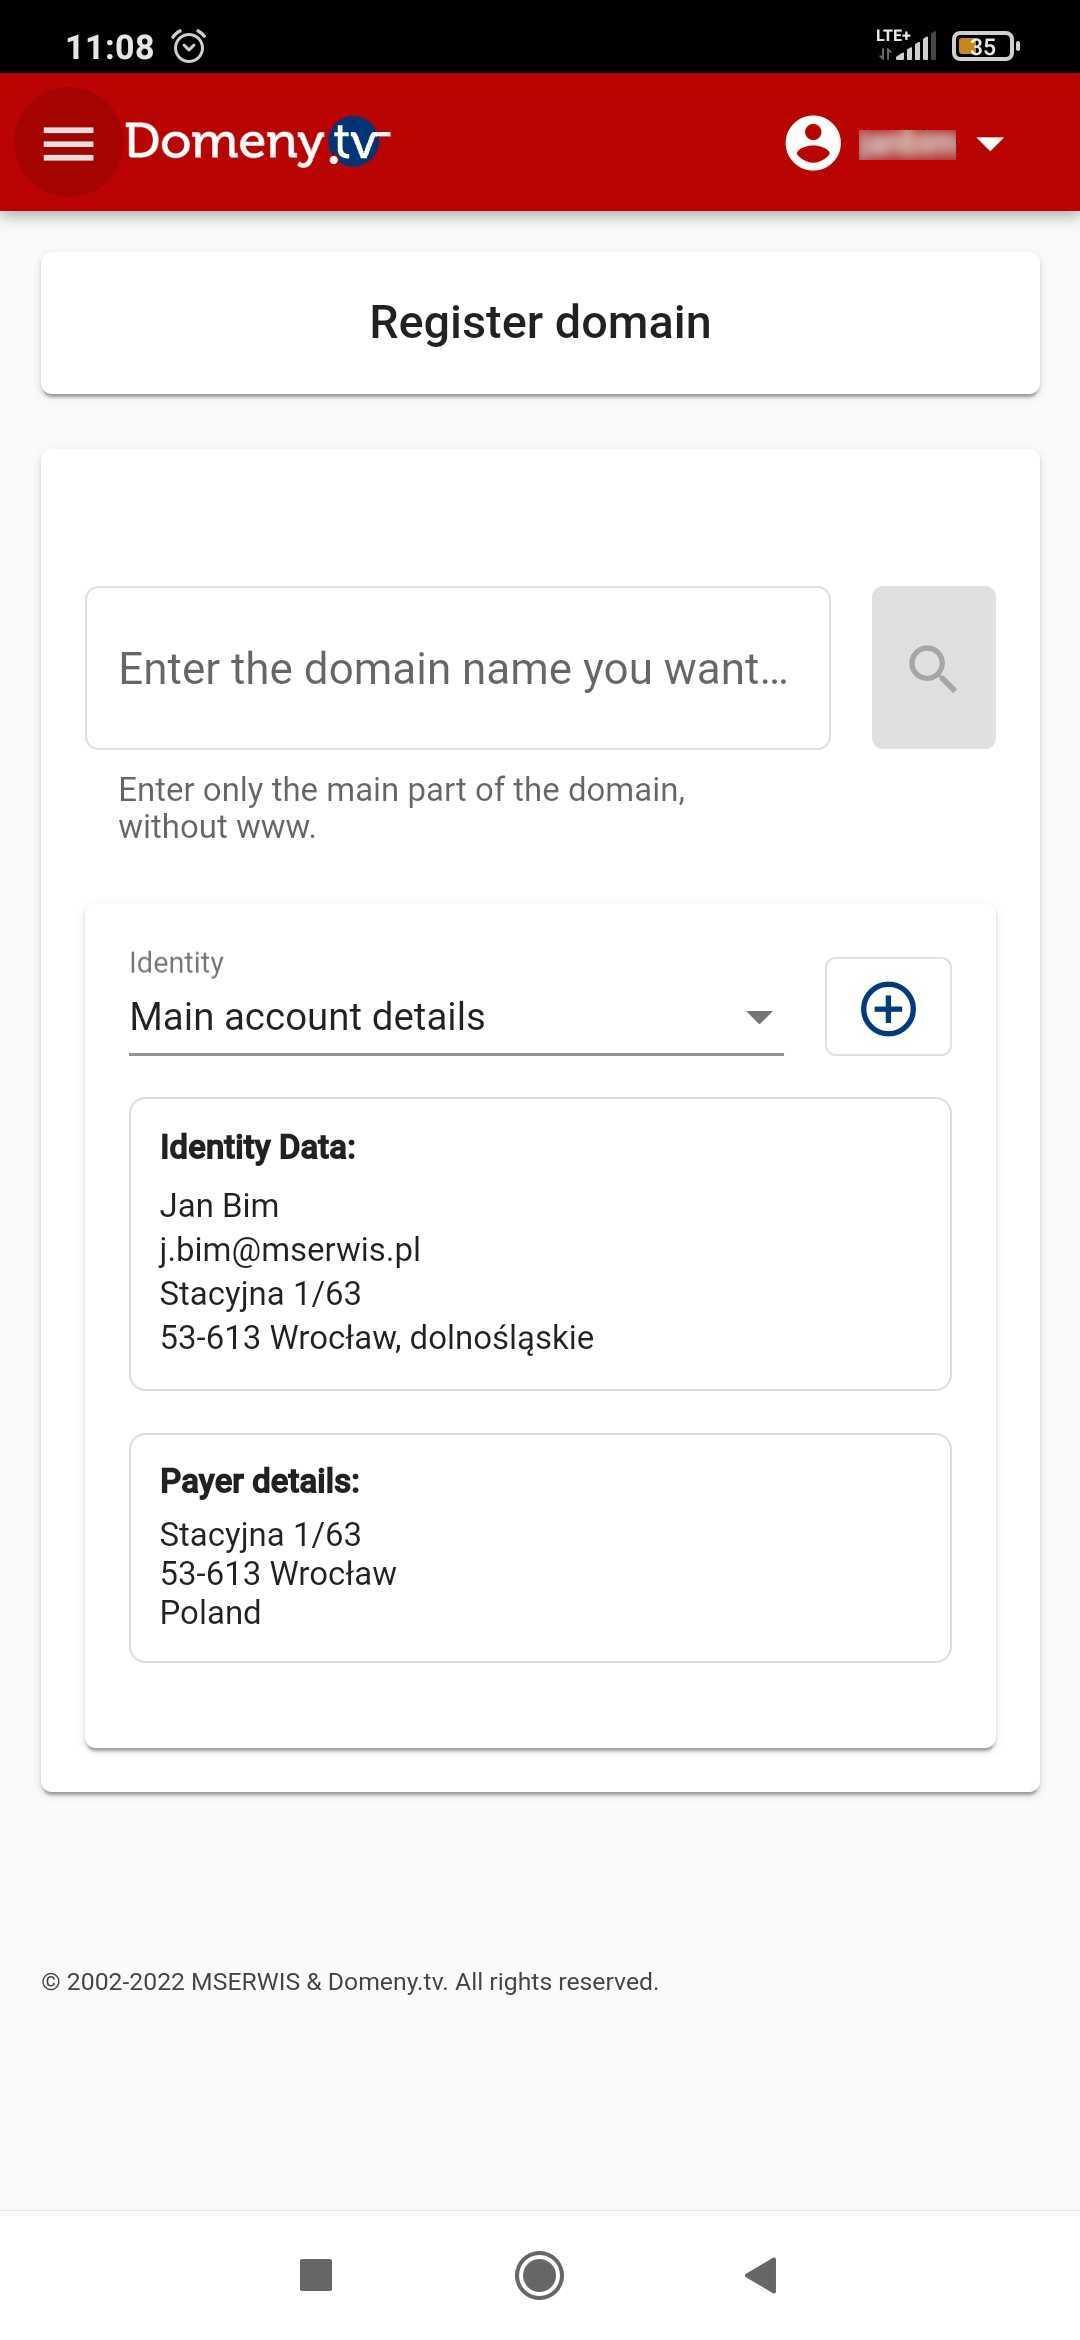Tap the alarm icon in status bar

click(189, 46)
